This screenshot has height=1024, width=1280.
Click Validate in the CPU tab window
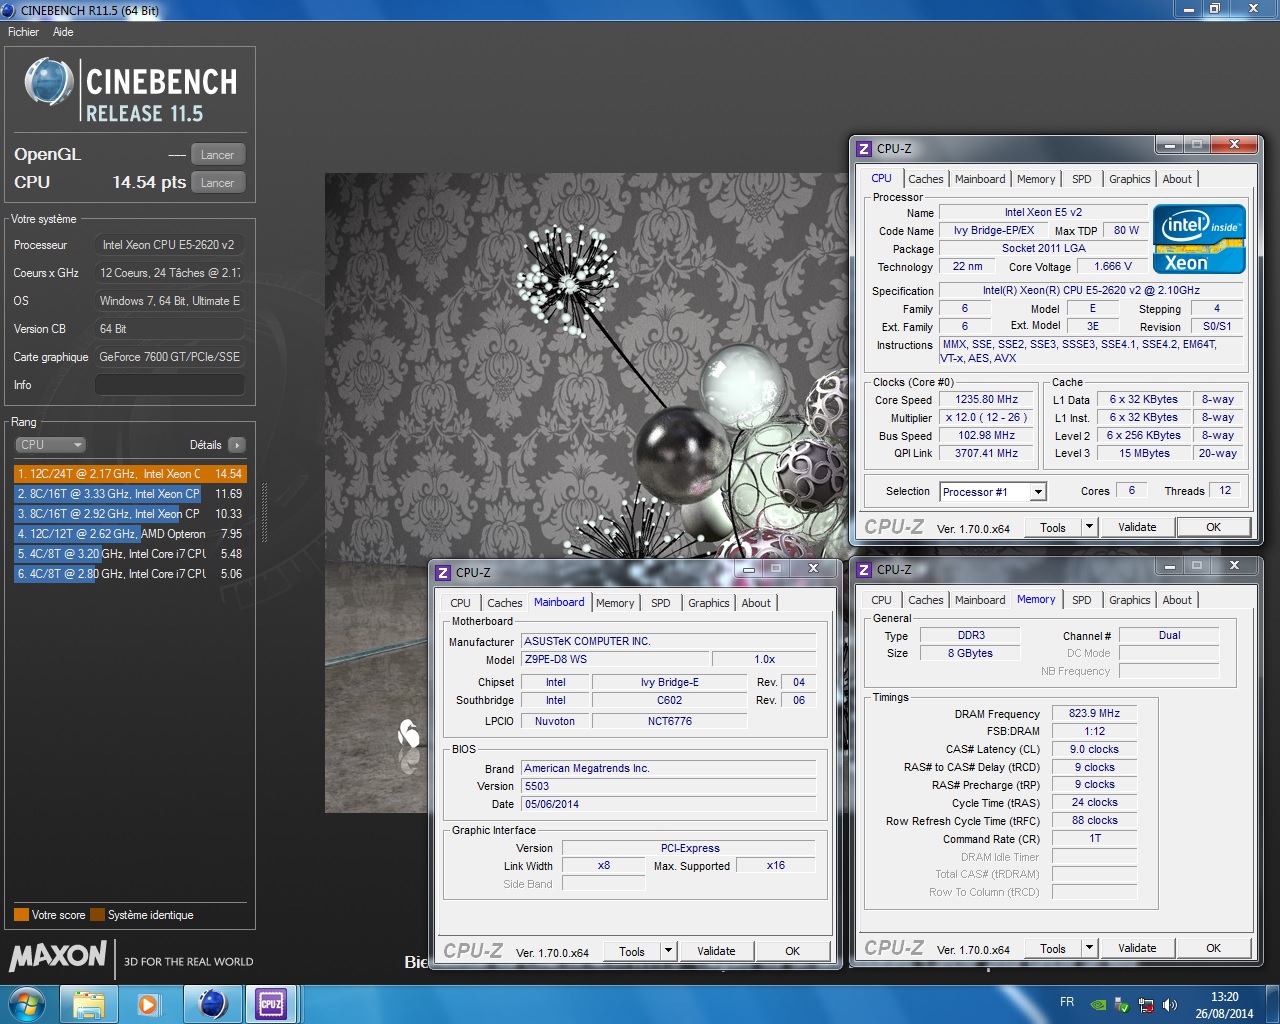[x=1137, y=527]
